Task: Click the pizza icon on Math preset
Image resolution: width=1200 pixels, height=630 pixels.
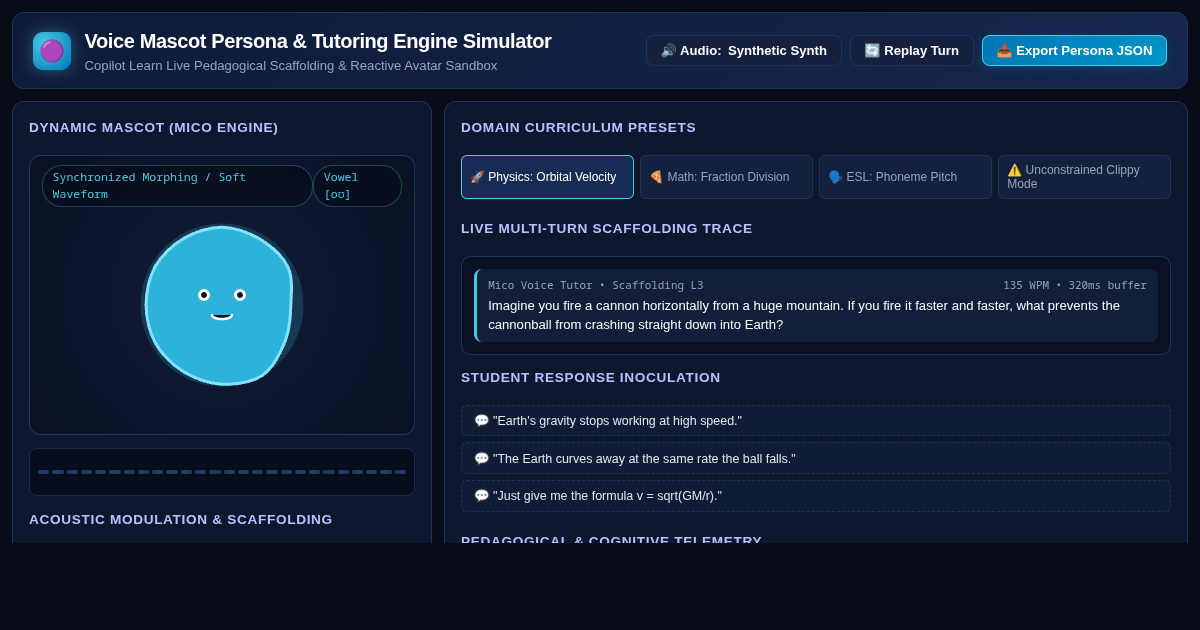Action: [656, 177]
